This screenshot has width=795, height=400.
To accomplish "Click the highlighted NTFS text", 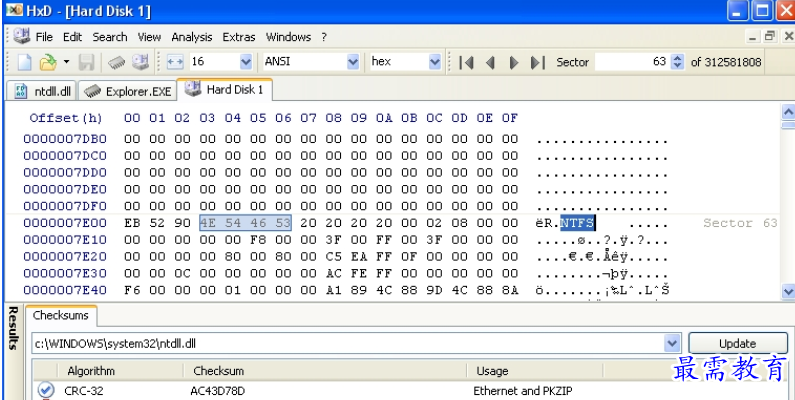I will pyautogui.click(x=577, y=223).
